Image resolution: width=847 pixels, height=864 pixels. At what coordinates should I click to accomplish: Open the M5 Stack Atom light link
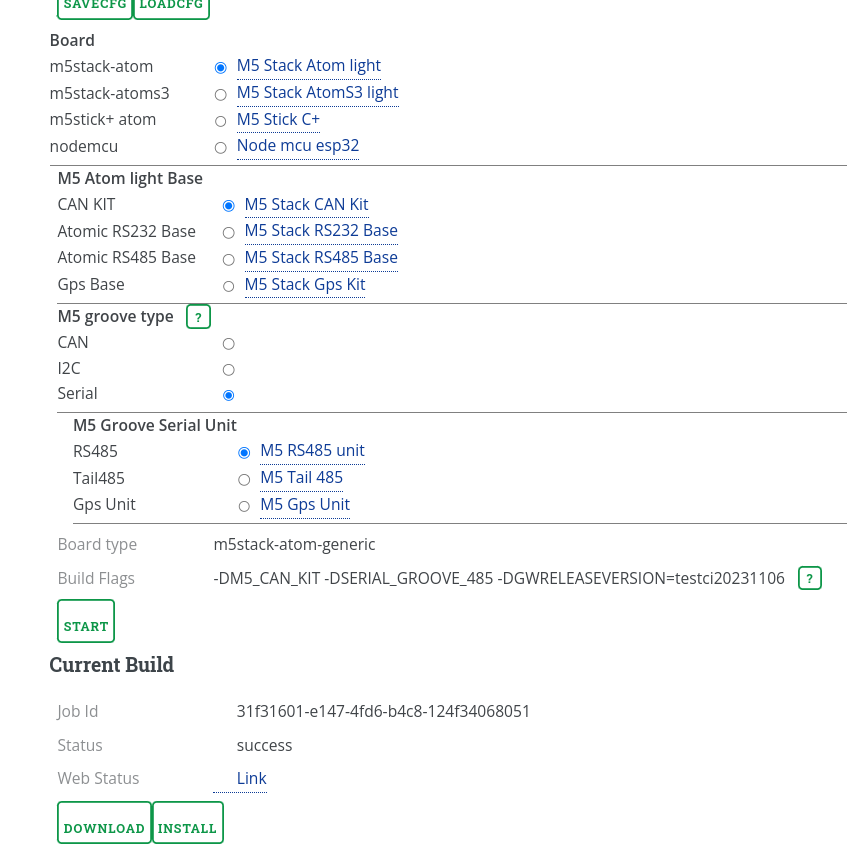tap(308, 65)
